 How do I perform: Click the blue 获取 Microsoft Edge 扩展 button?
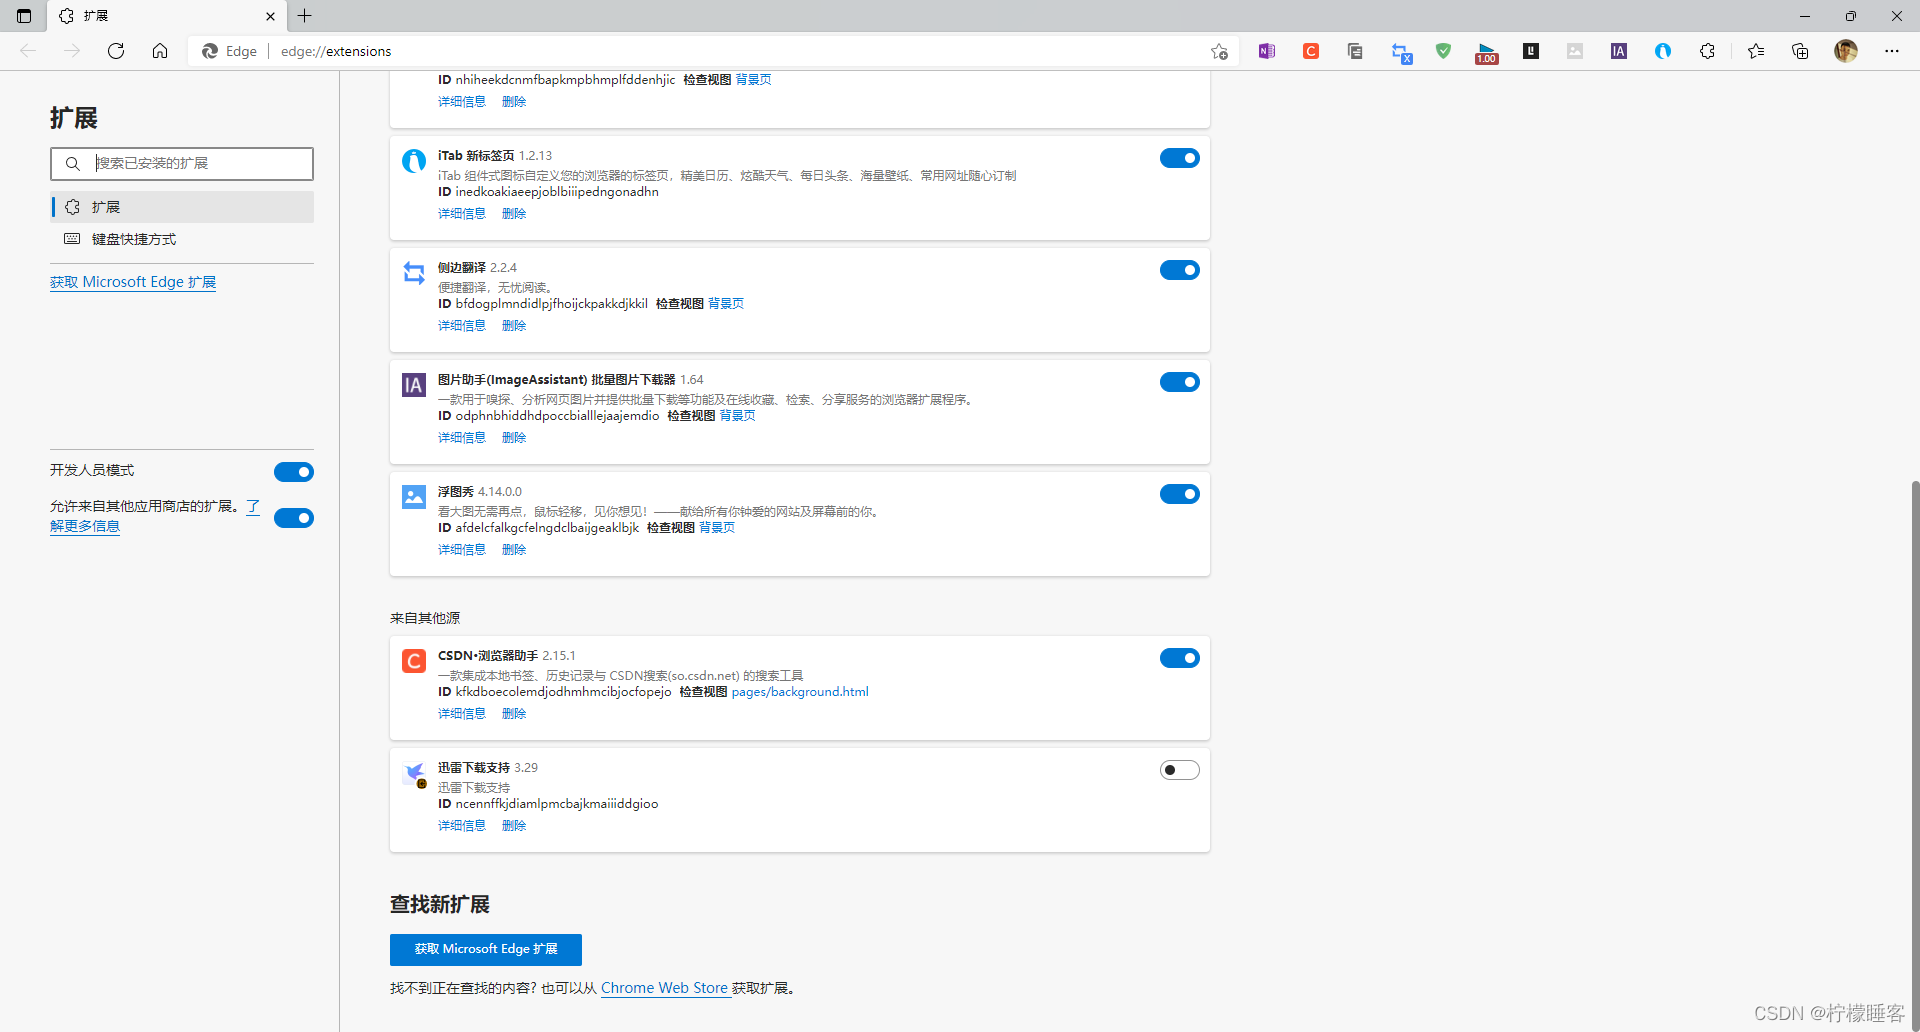point(486,949)
